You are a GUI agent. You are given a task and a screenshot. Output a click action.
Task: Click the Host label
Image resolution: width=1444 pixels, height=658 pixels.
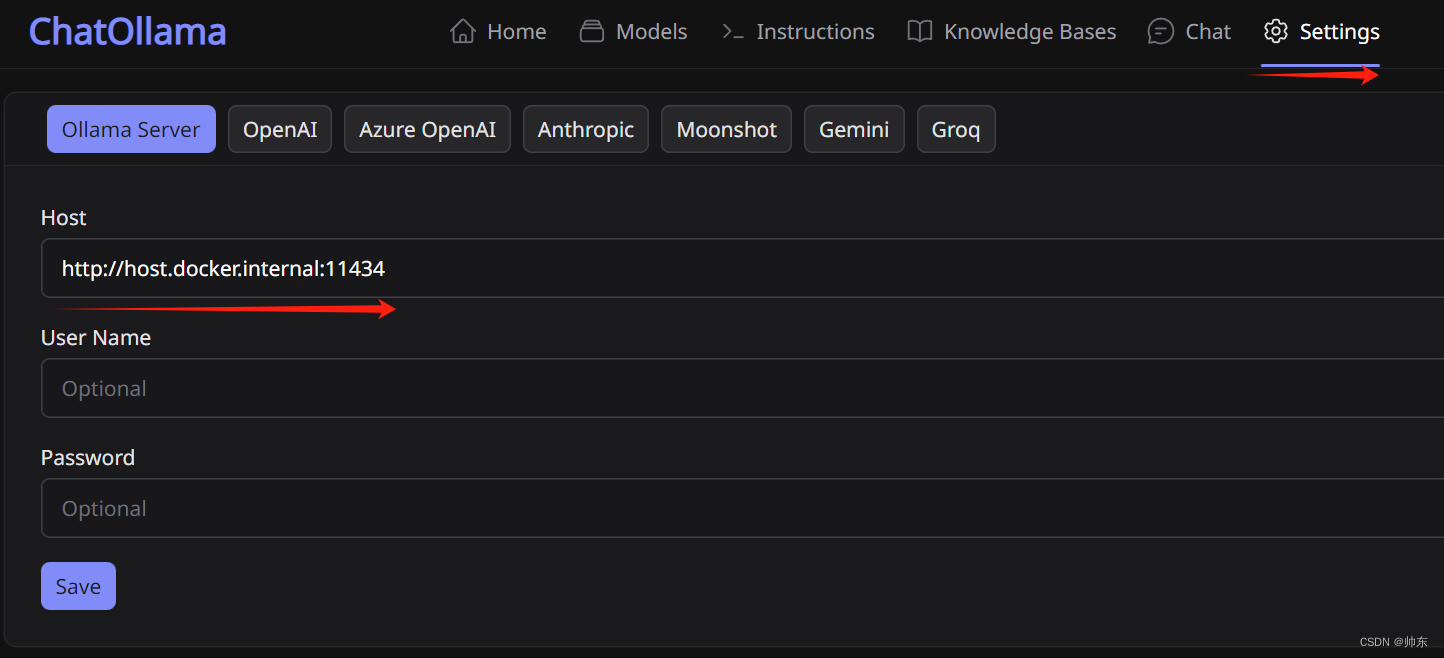click(x=64, y=218)
